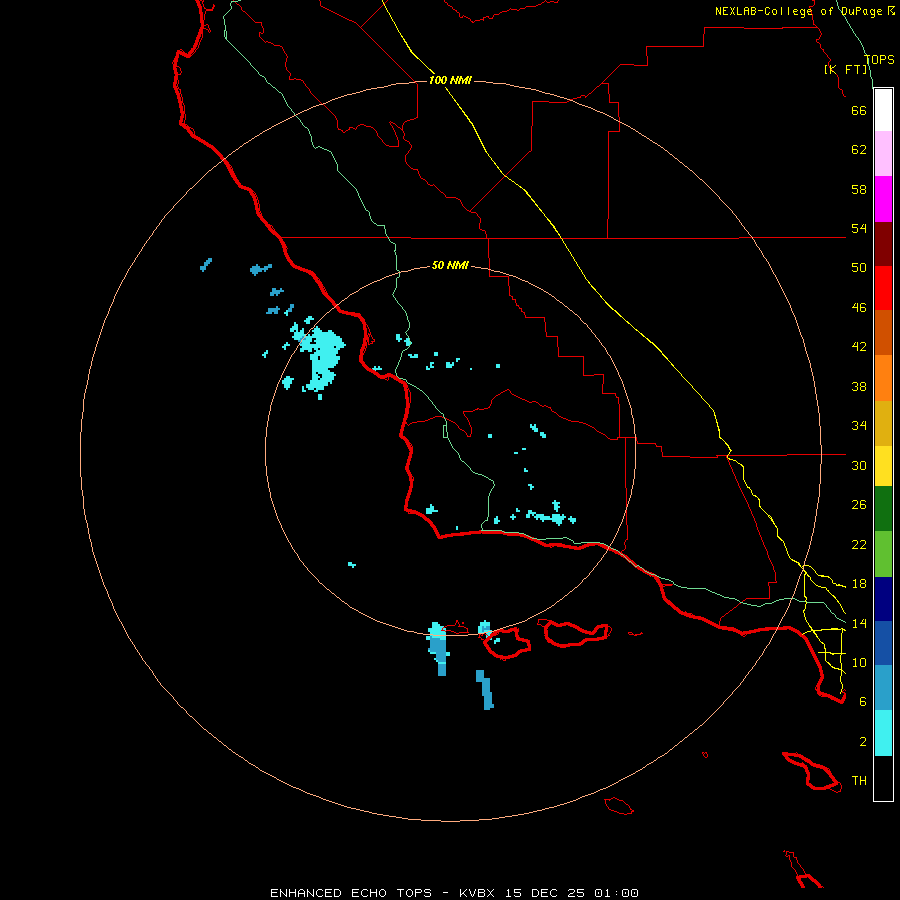Viewport: 900px width, 900px height.
Task: Click the medium blue 10 kft legend swatch
Action: (x=883, y=643)
